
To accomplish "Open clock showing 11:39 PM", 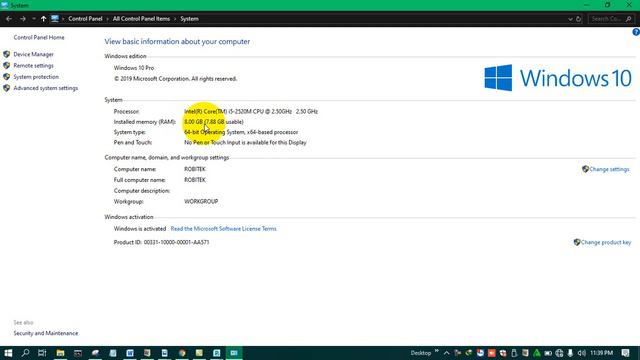I will (x=601, y=353).
